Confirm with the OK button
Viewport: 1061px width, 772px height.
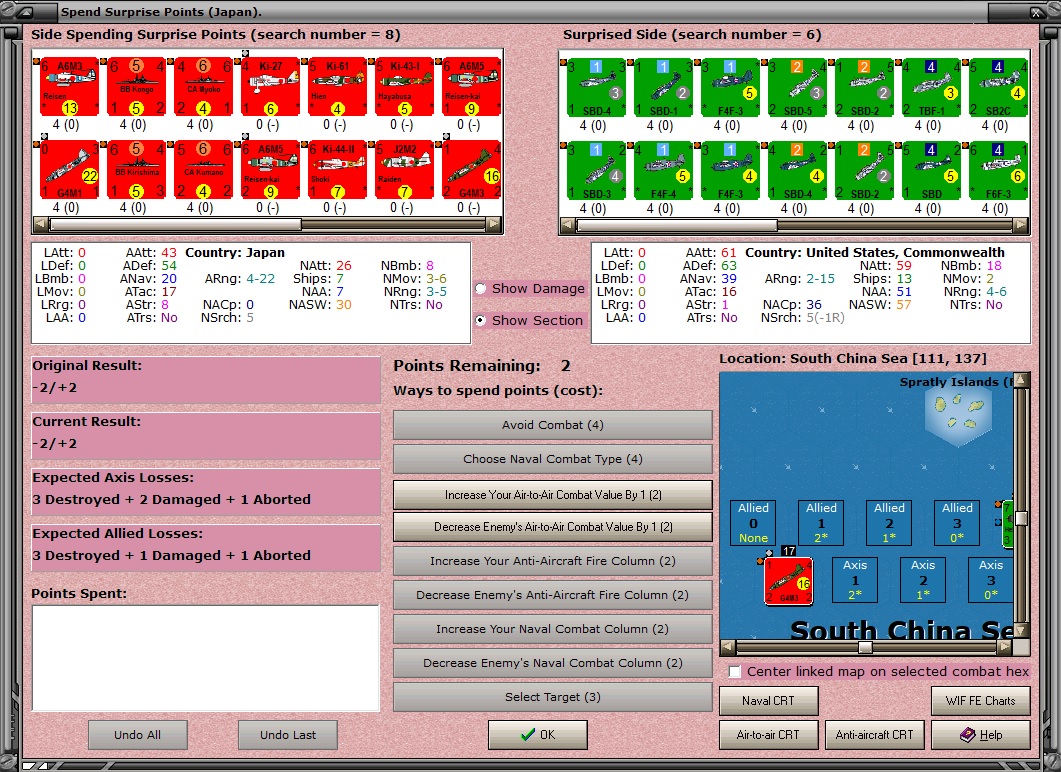tap(538, 735)
